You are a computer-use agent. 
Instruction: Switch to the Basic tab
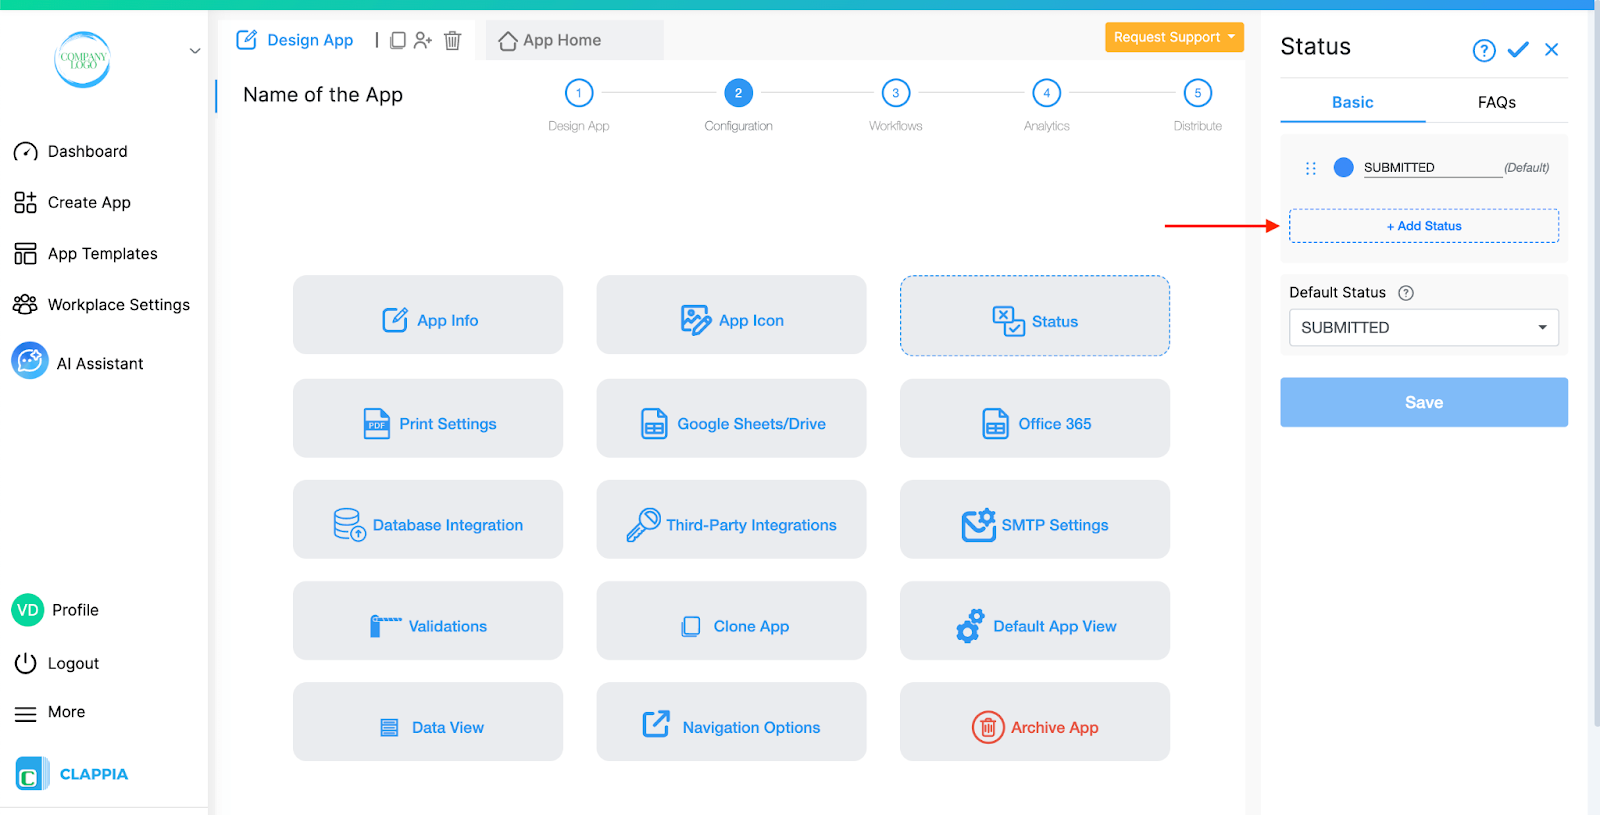click(x=1353, y=102)
